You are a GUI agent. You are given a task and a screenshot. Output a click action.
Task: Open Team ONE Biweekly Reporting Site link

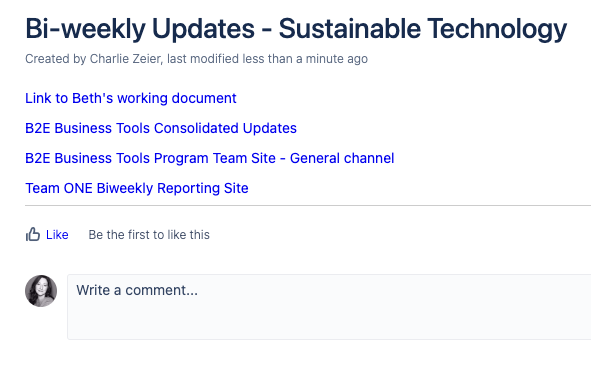click(137, 188)
